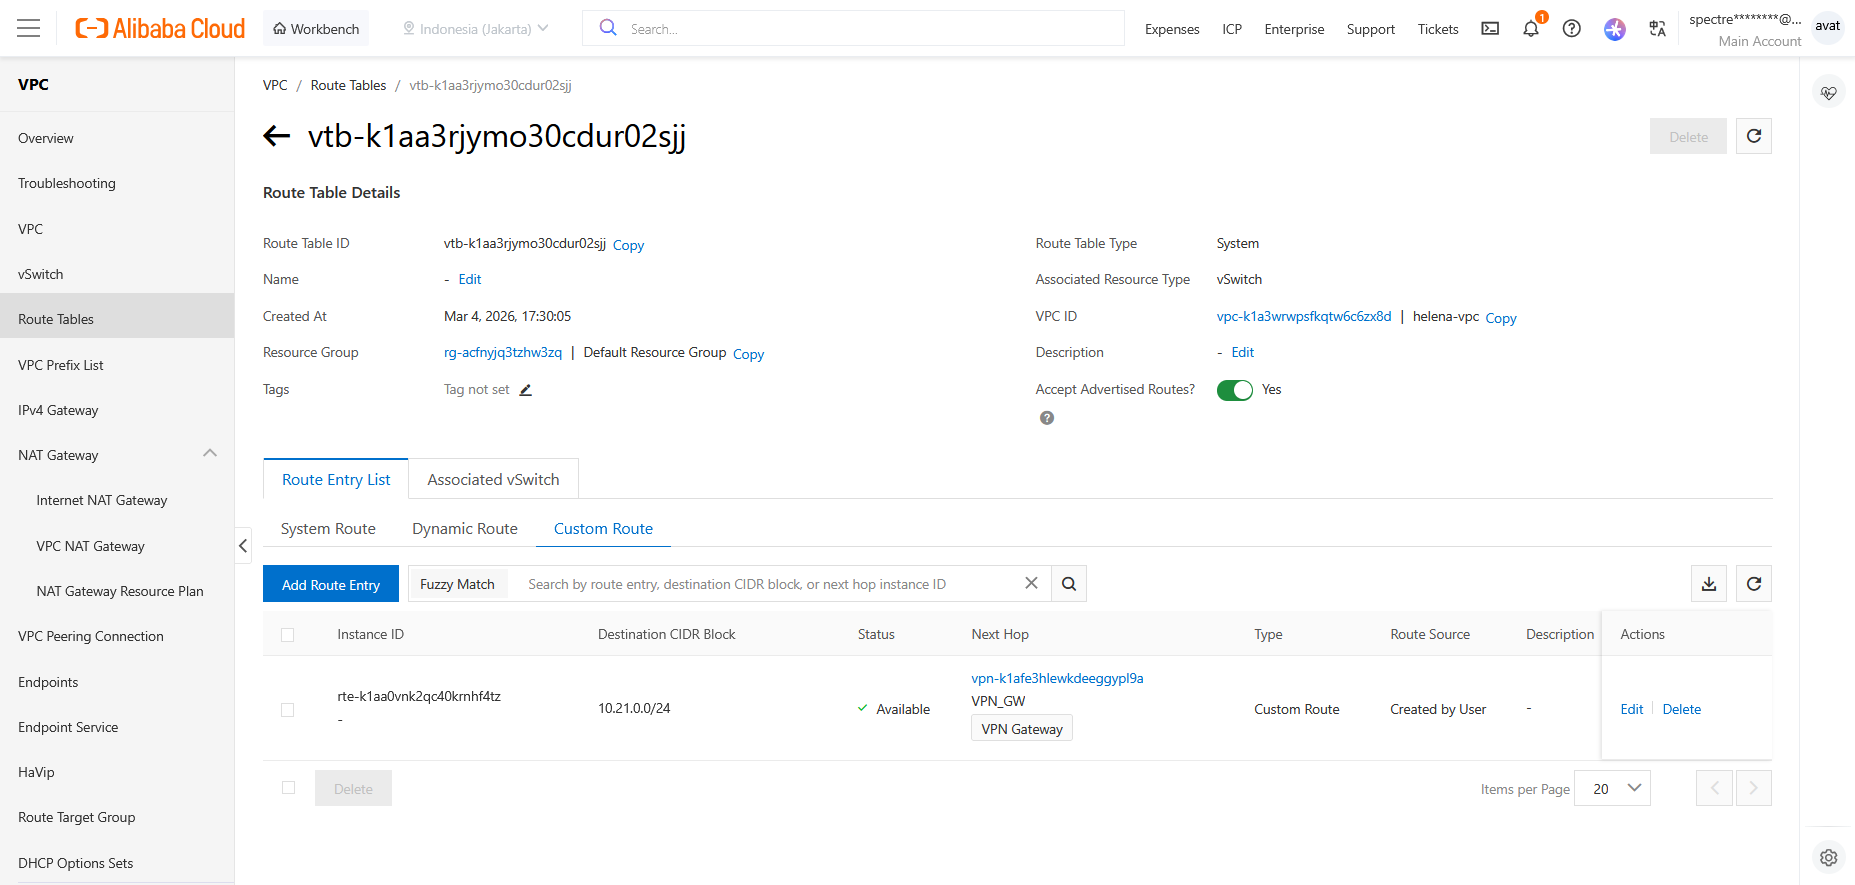The height and width of the screenshot is (885, 1855).
Task: Click the help question mark icon
Action: (x=1571, y=29)
